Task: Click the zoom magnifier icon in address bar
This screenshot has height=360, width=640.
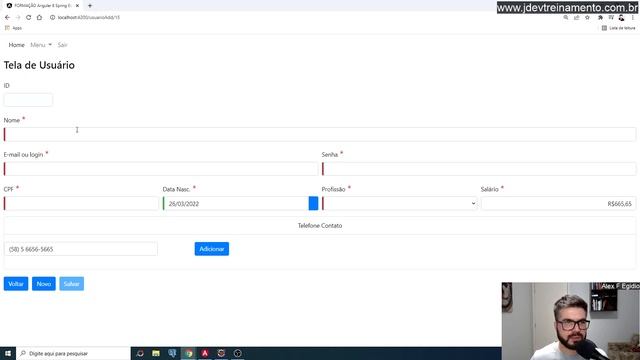Action: (x=566, y=18)
